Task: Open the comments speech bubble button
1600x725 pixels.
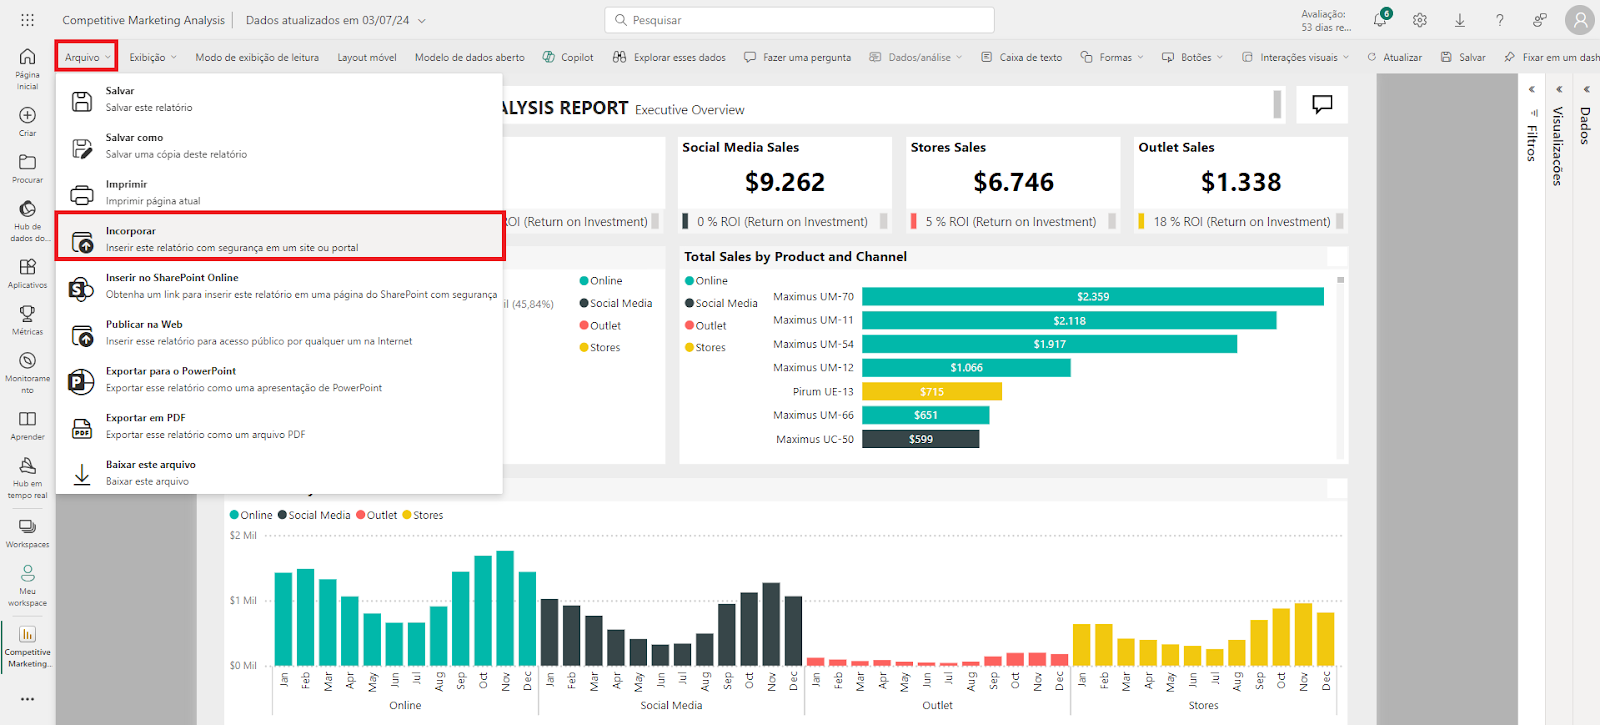Action: pyautogui.click(x=1322, y=104)
